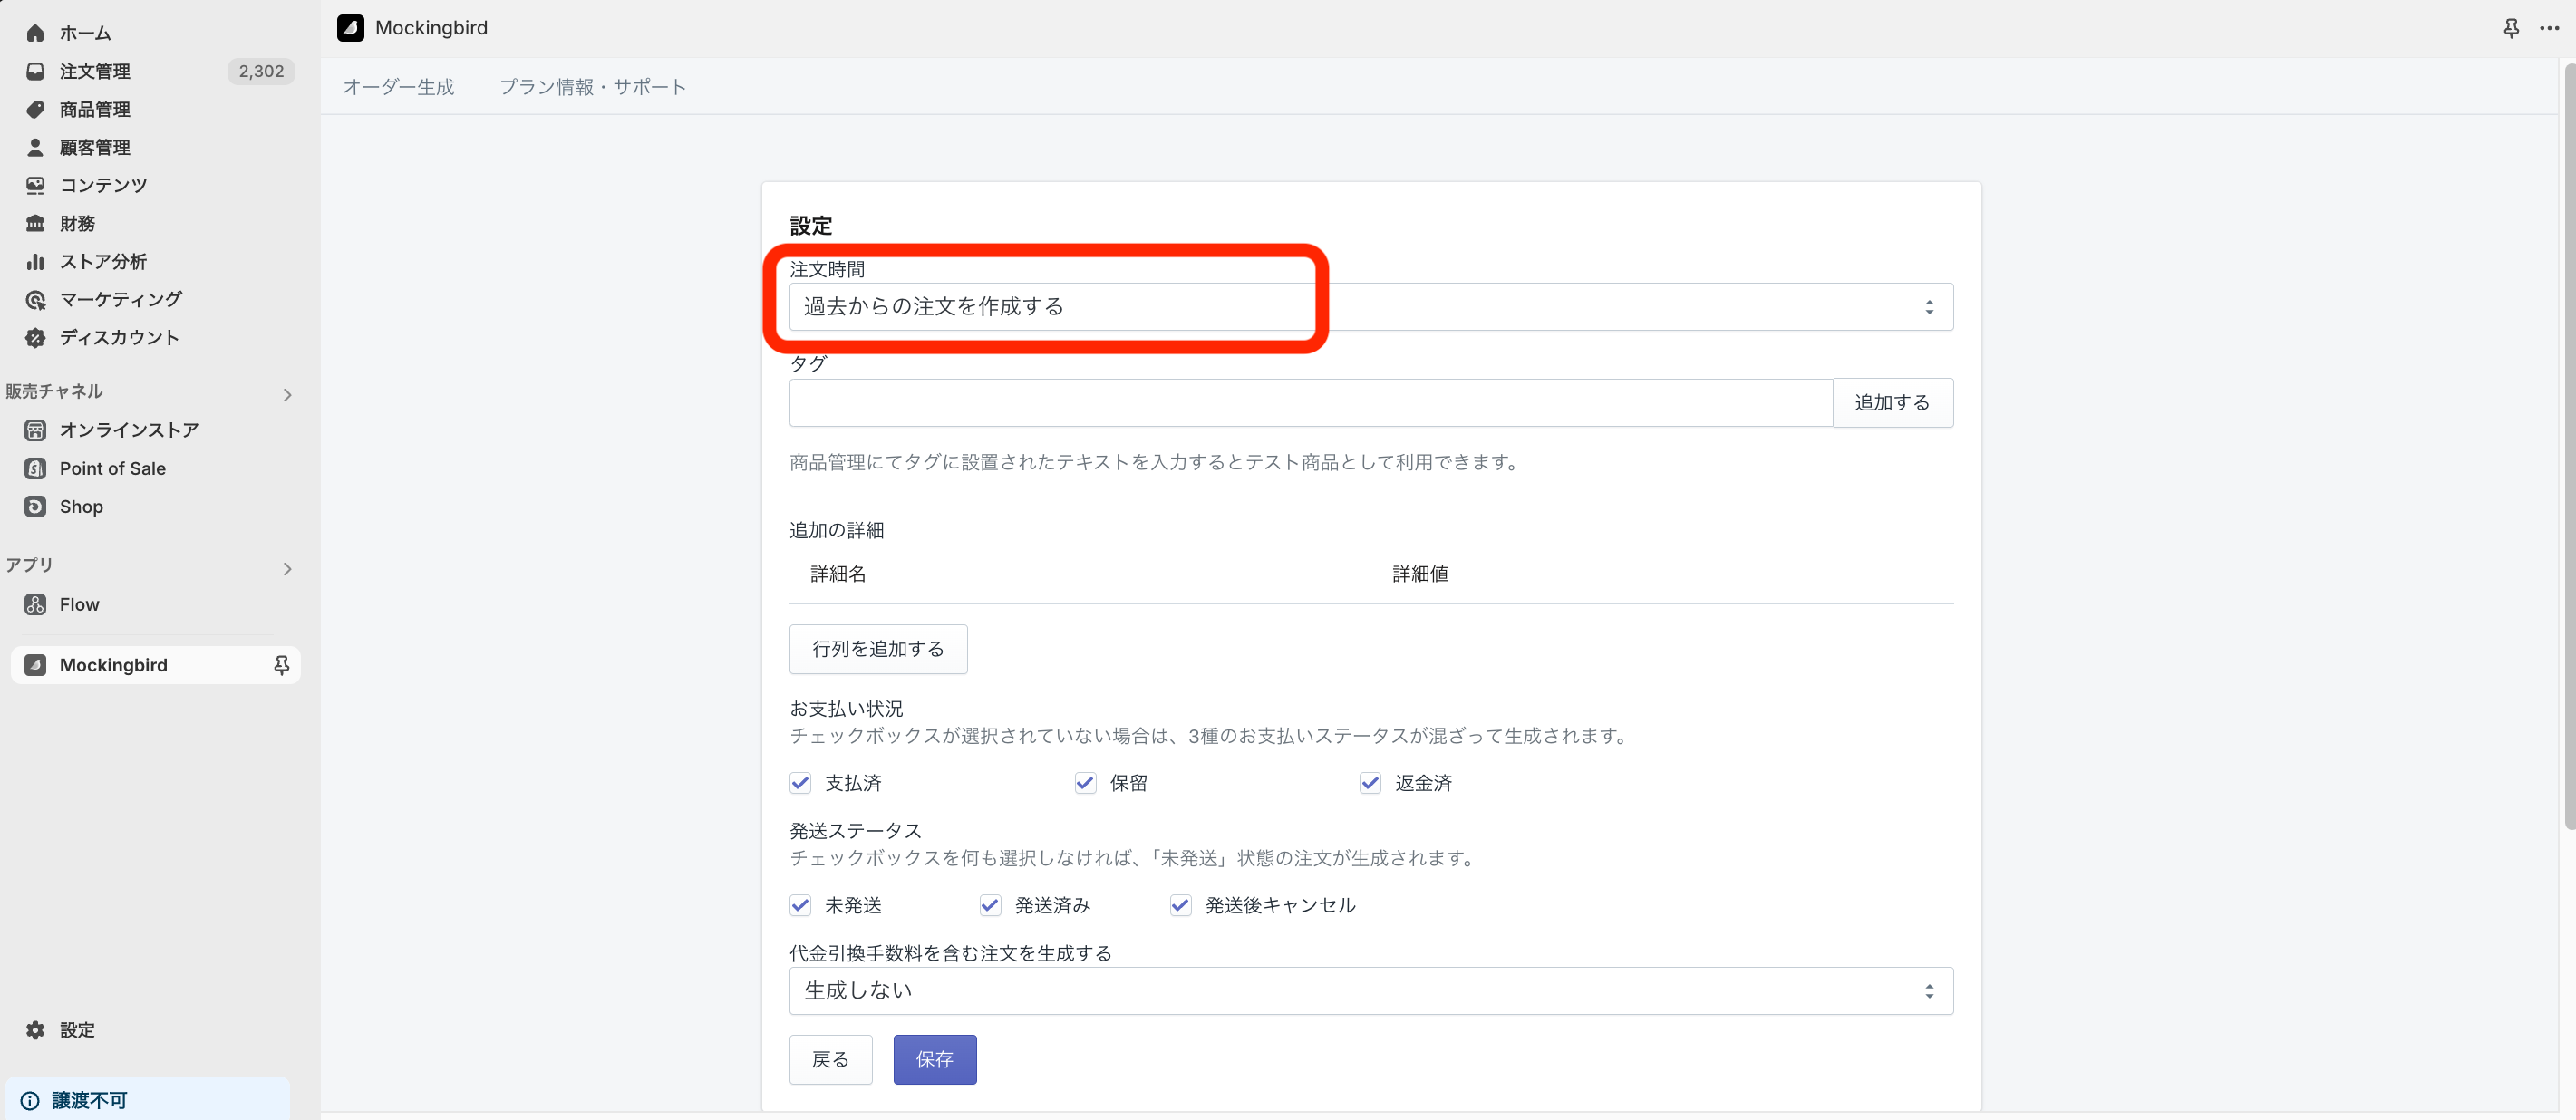Open the three-dot menu at the top right
This screenshot has width=2576, height=1120.
point(2549,28)
